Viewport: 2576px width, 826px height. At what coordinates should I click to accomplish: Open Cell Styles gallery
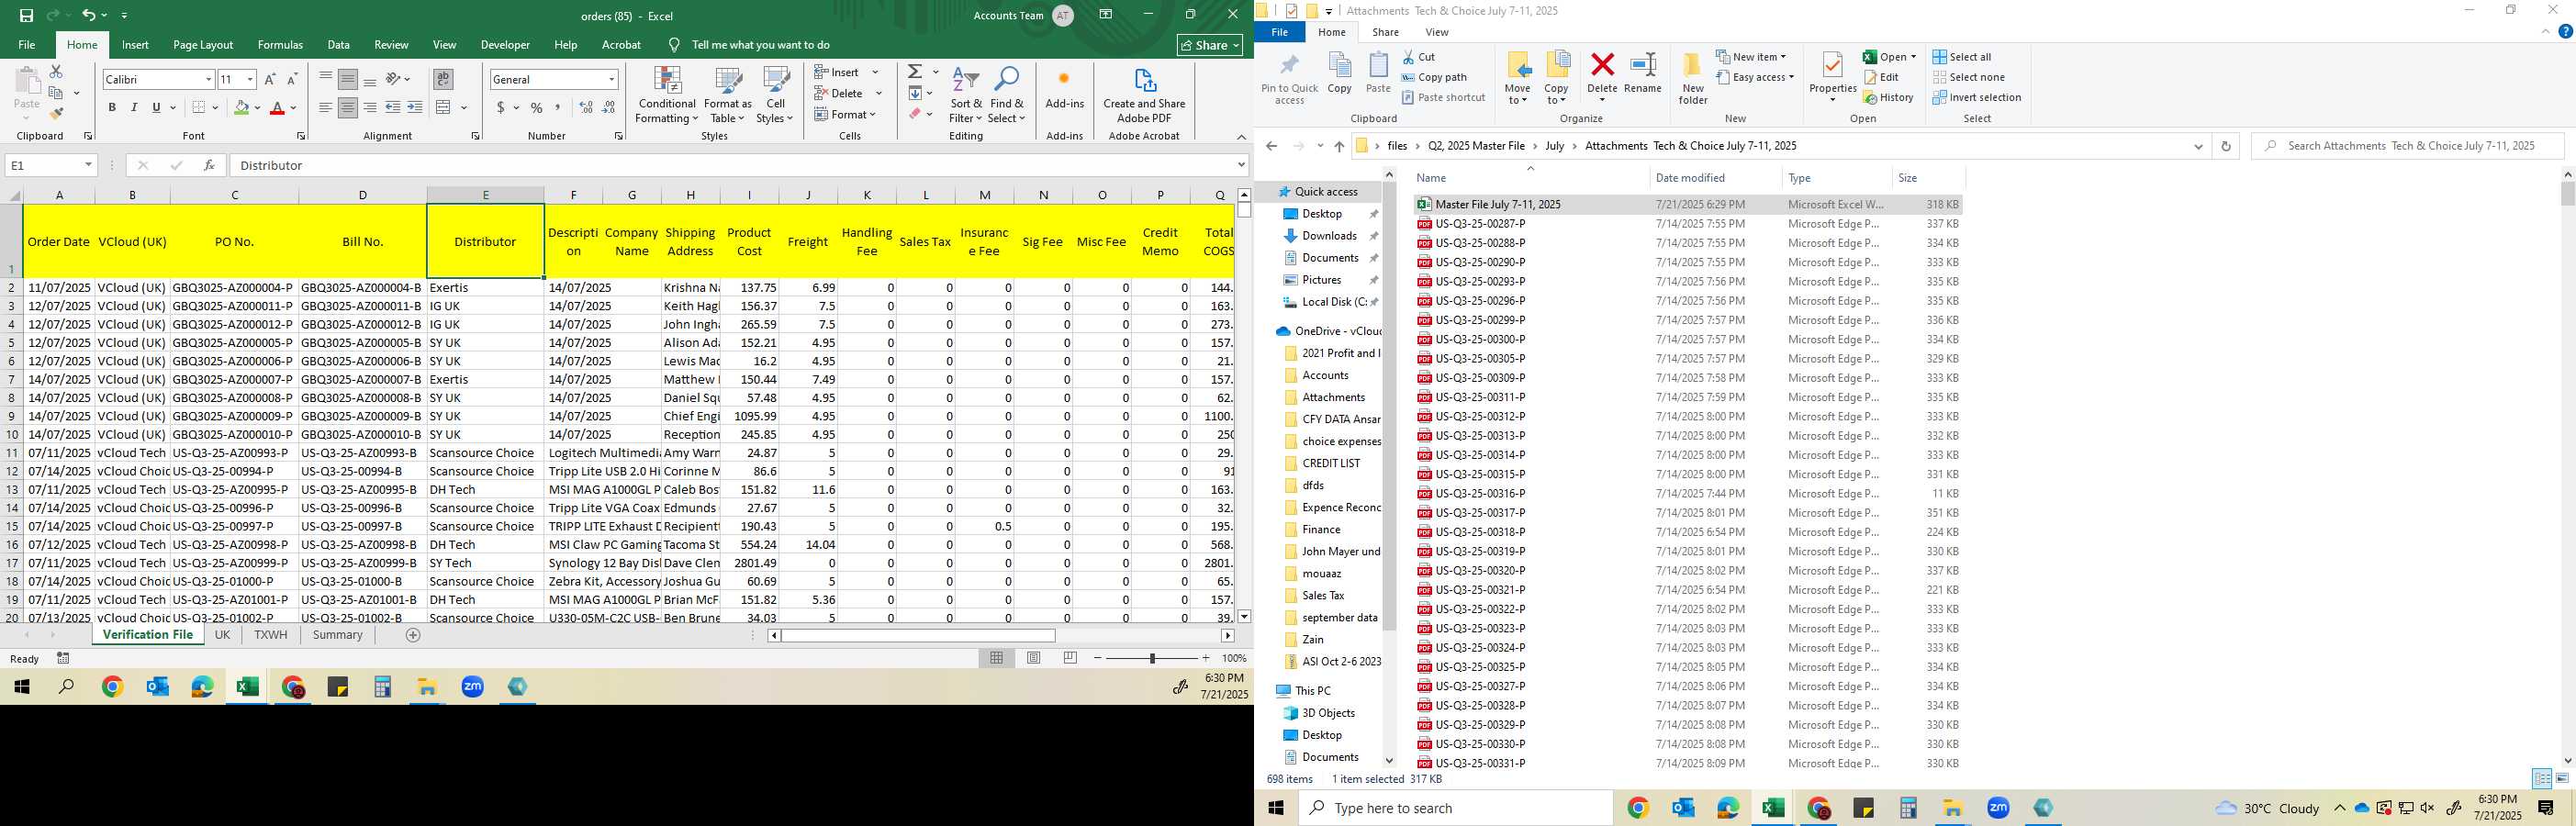(x=775, y=96)
